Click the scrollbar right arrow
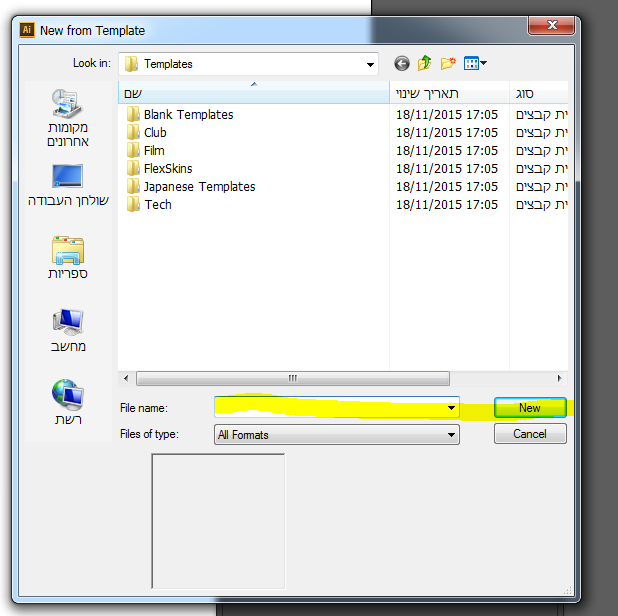618x616 pixels. 559,378
